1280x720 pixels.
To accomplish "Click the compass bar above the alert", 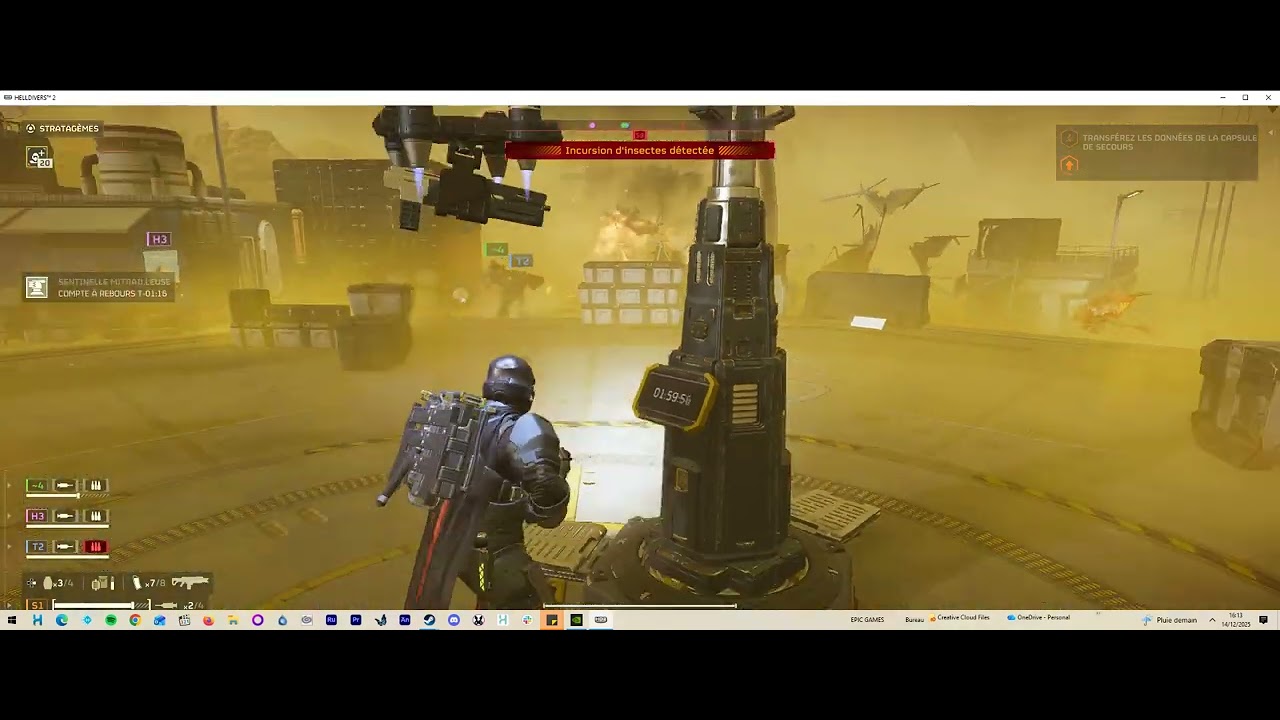I will [x=640, y=127].
